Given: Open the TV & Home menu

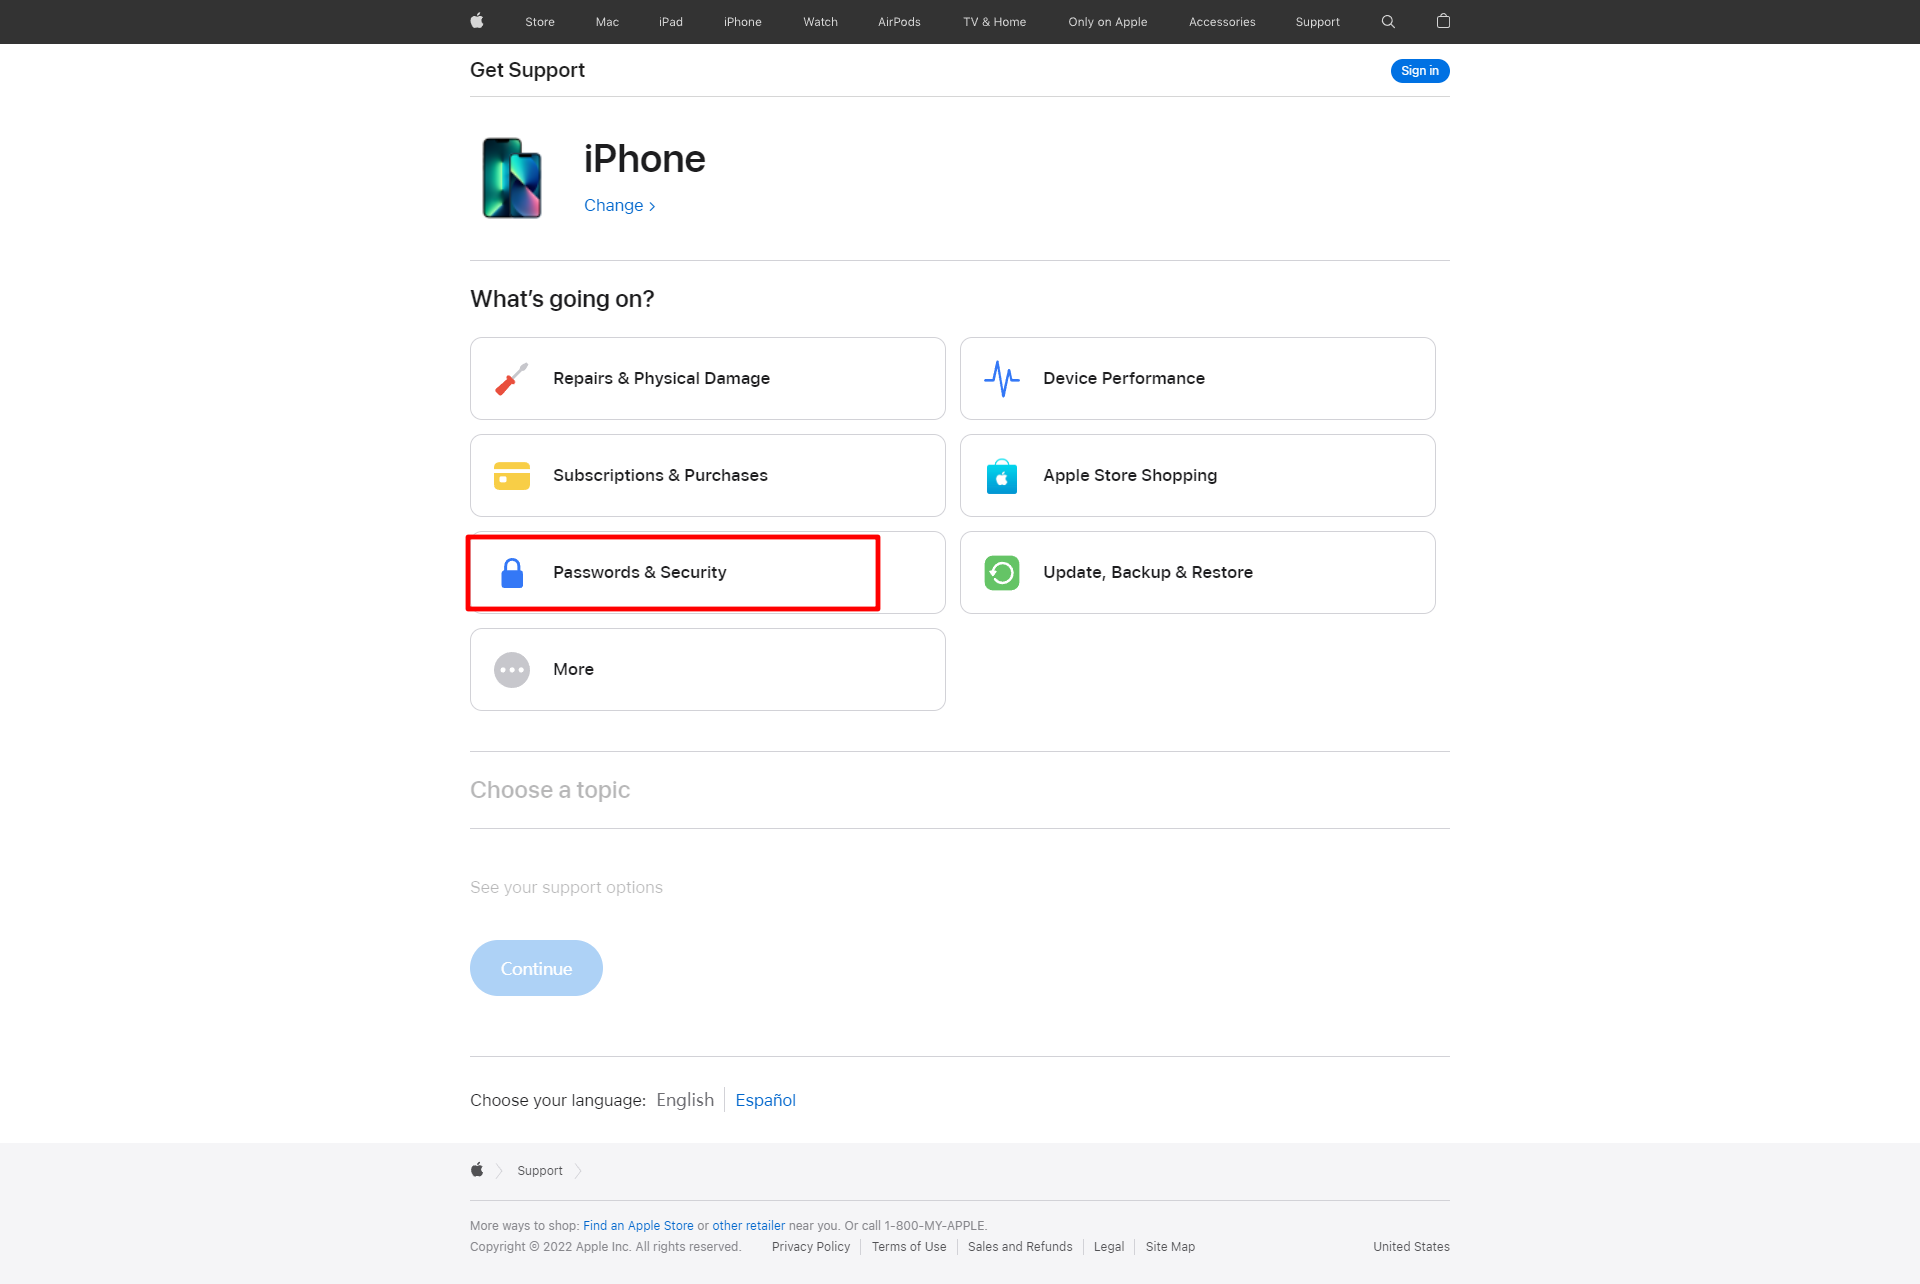Looking at the screenshot, I should point(994,22).
